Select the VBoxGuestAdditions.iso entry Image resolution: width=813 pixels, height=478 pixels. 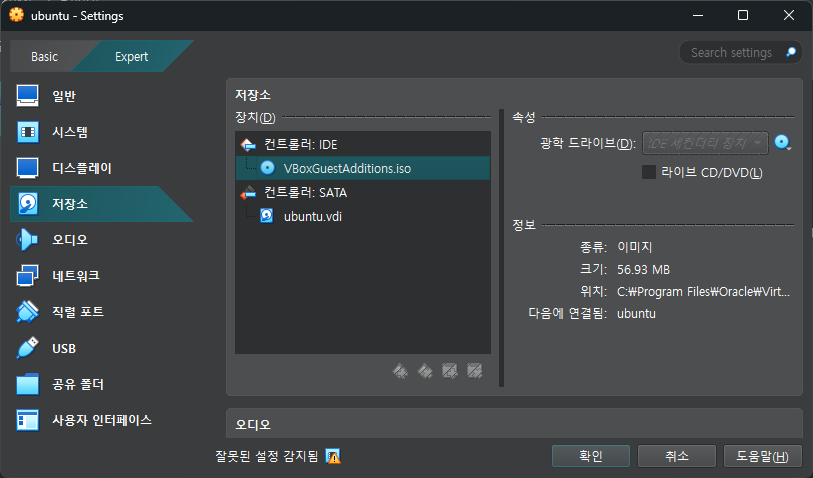coord(363,168)
